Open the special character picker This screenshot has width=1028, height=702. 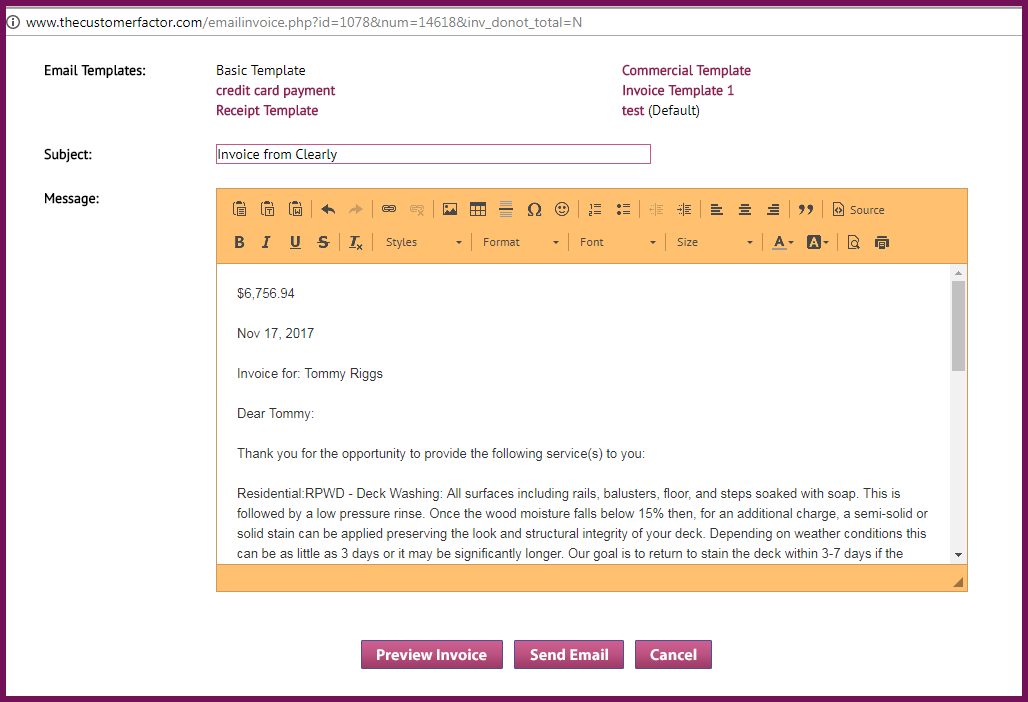[534, 209]
